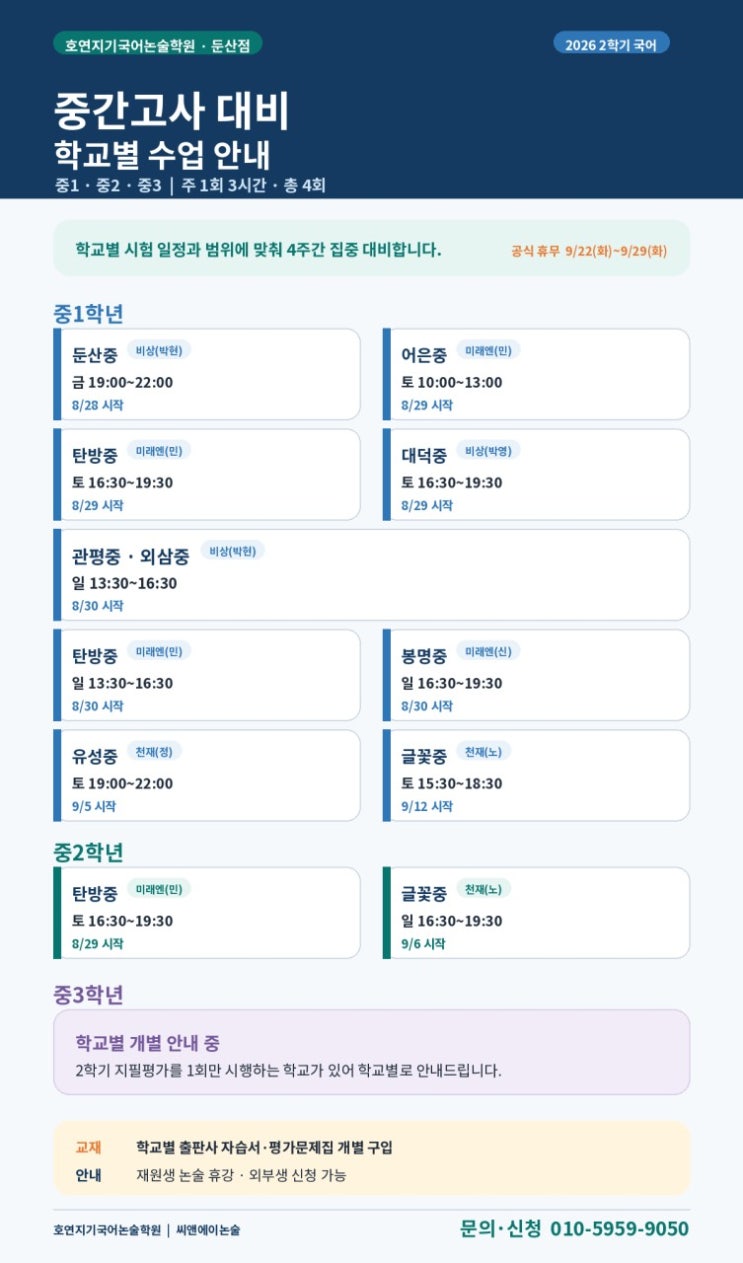Click the 교재 textbook purchase info row
The width and height of the screenshot is (743, 1263).
pos(372,1147)
